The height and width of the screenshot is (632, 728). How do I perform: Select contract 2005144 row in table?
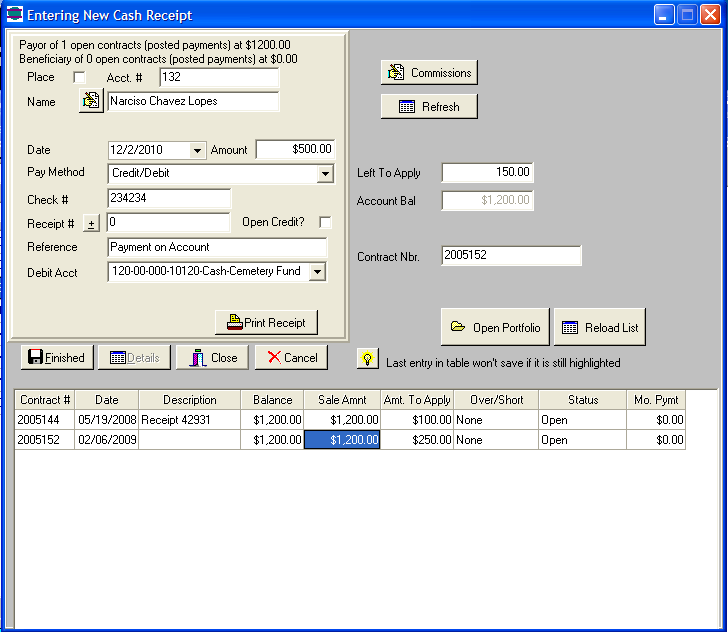pos(46,420)
